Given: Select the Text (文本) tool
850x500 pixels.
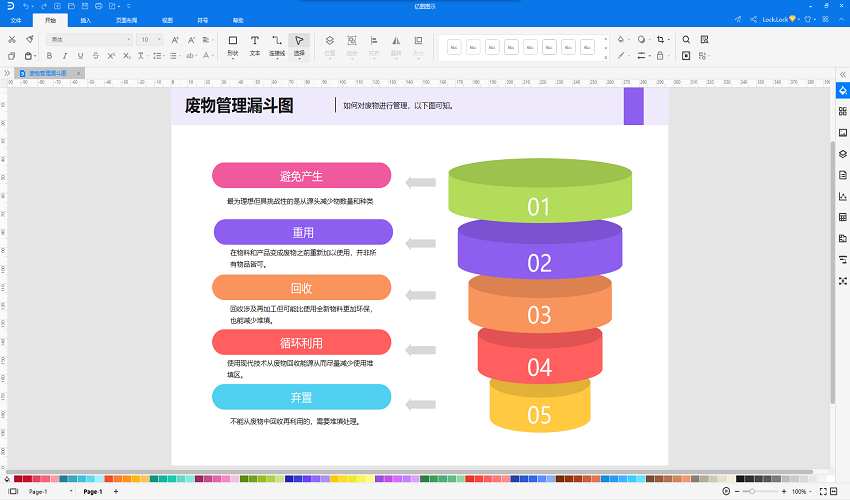Looking at the screenshot, I should pos(255,46).
